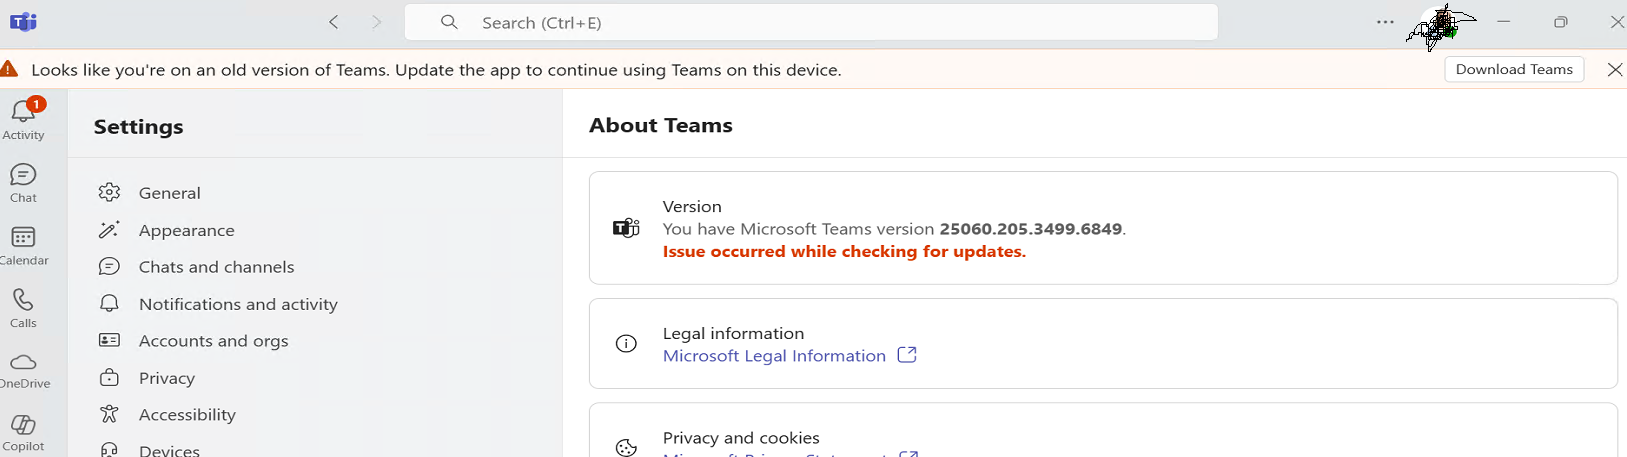
Task: Select General settings category
Action: [169, 193]
